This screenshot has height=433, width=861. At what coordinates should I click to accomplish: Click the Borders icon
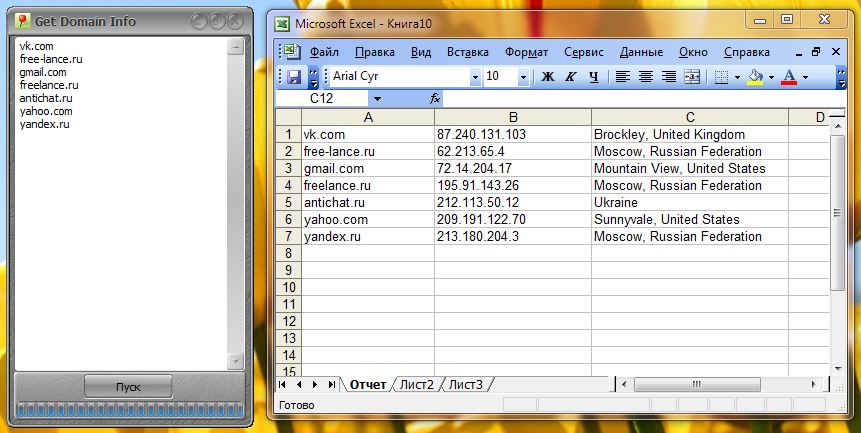coord(722,77)
